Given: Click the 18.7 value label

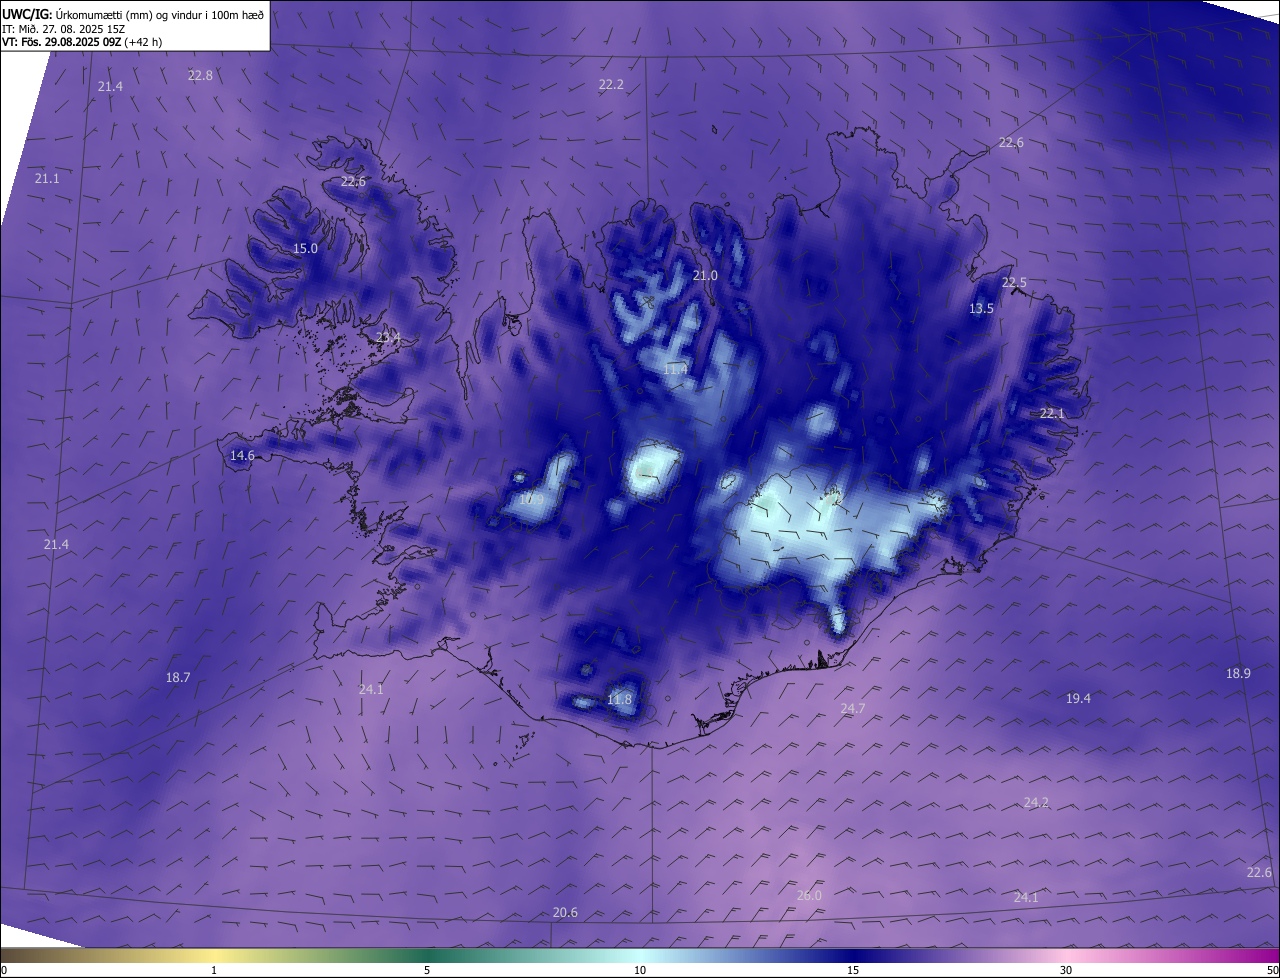Looking at the screenshot, I should (x=177, y=677).
